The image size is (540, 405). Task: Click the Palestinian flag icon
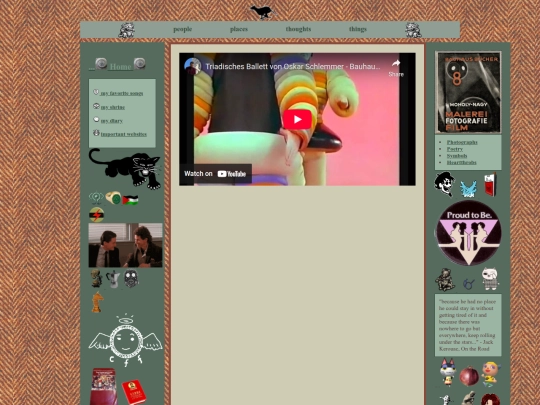click(131, 200)
